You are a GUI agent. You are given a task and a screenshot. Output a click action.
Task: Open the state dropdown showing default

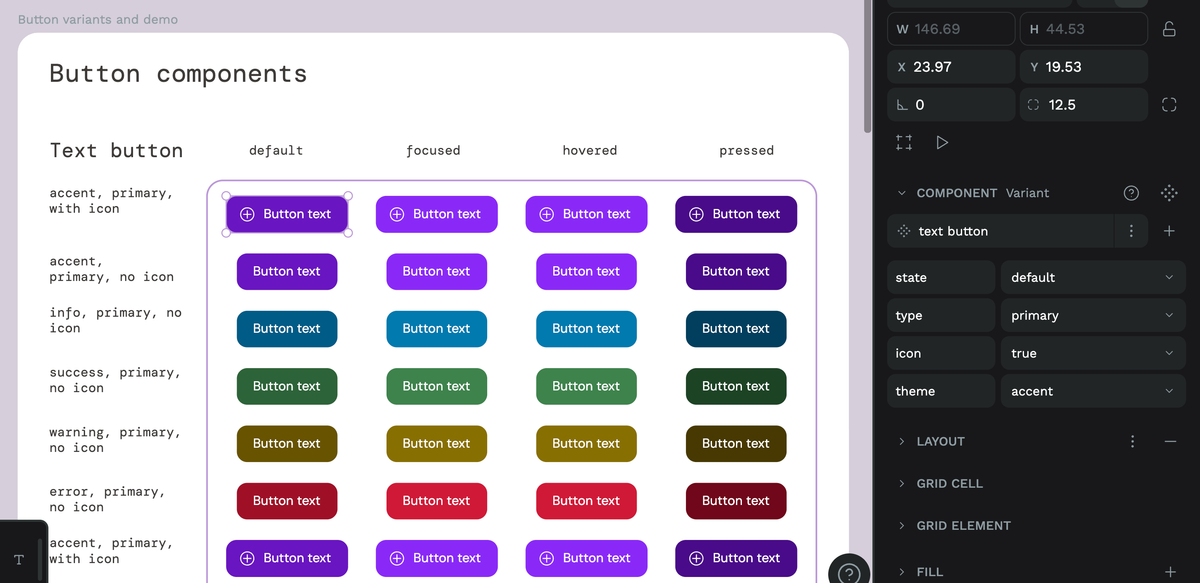[x=1092, y=277]
